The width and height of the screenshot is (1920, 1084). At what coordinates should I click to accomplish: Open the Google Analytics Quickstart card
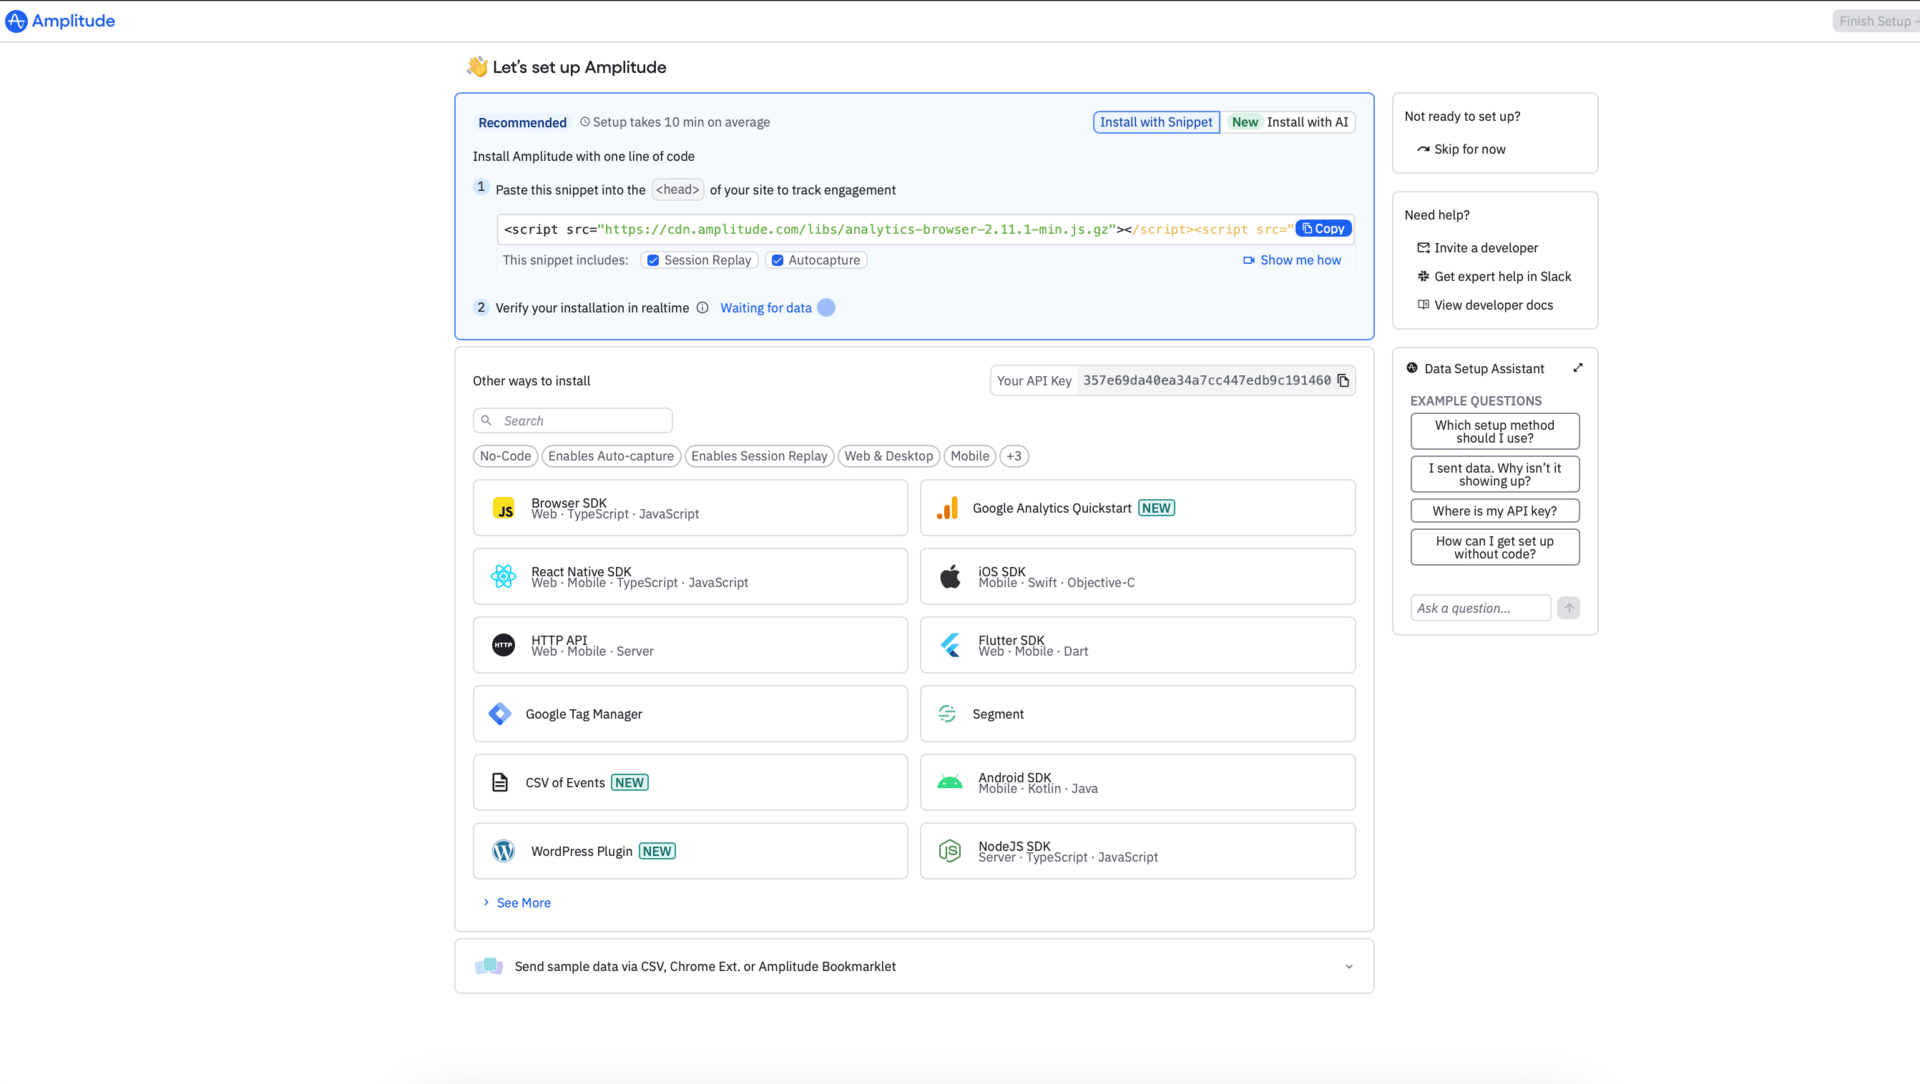click(x=1138, y=508)
